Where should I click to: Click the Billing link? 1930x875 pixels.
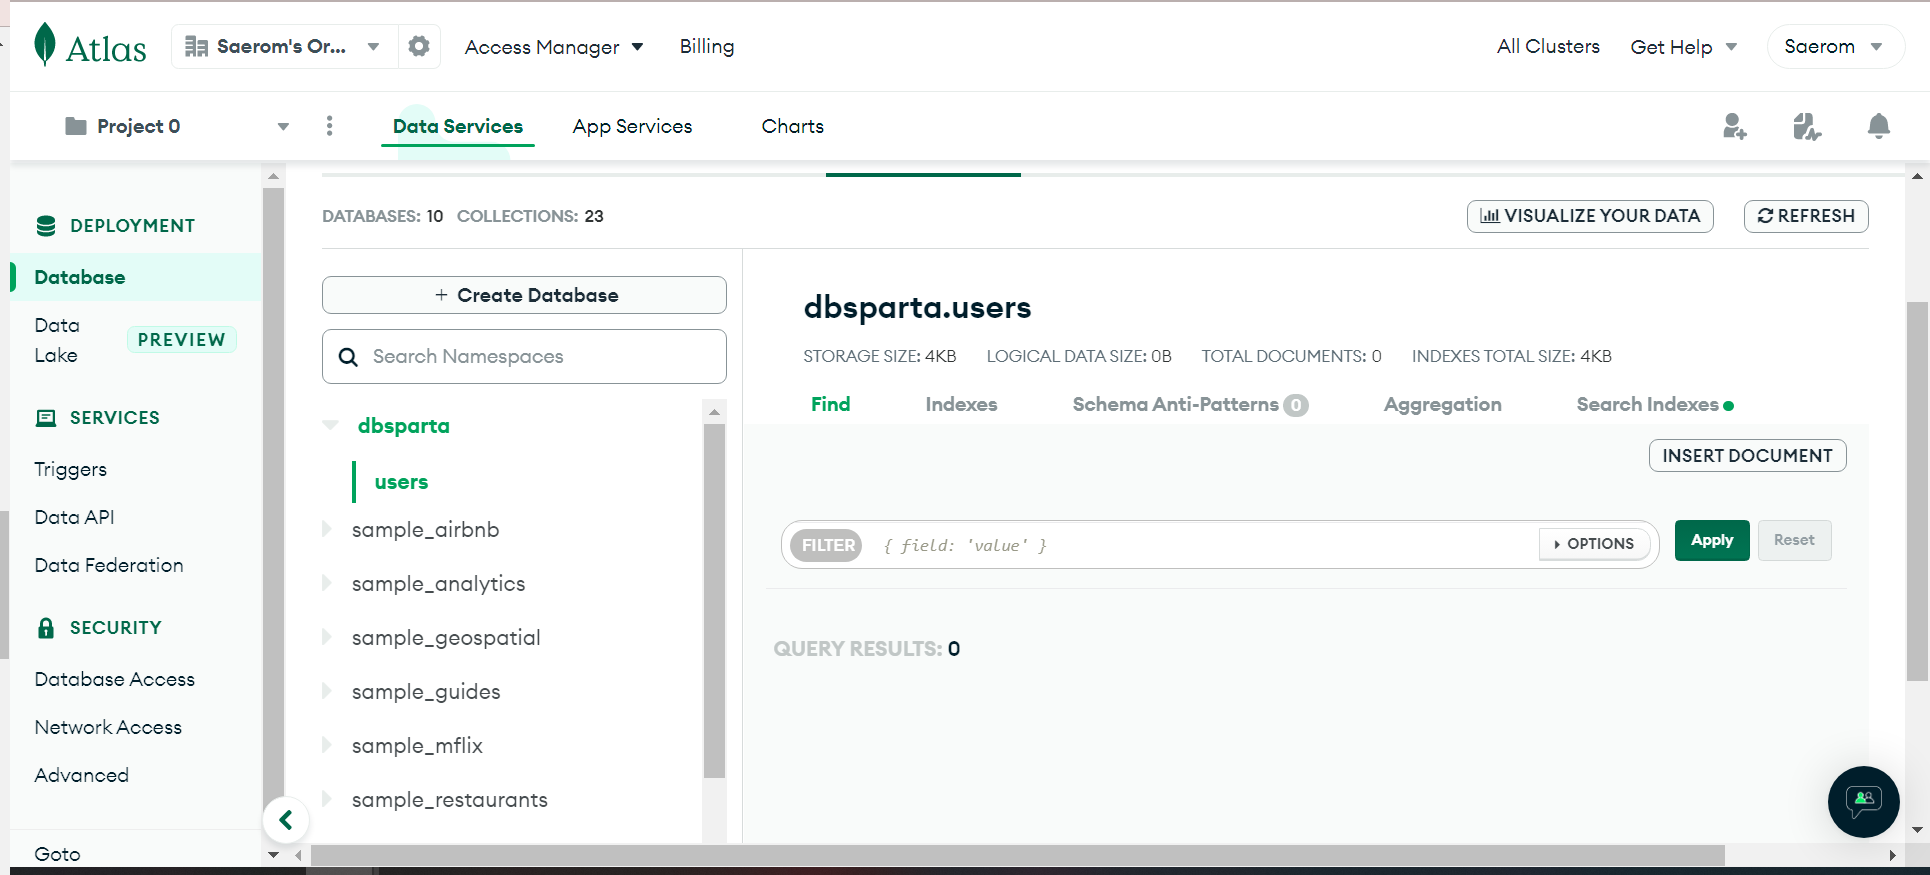pos(707,46)
